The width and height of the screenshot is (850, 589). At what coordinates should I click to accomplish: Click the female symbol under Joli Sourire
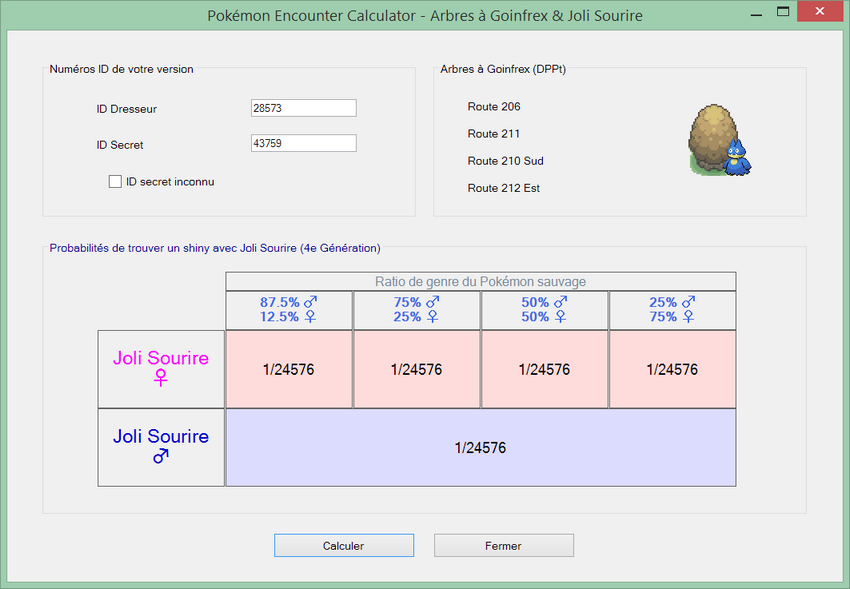(x=160, y=378)
